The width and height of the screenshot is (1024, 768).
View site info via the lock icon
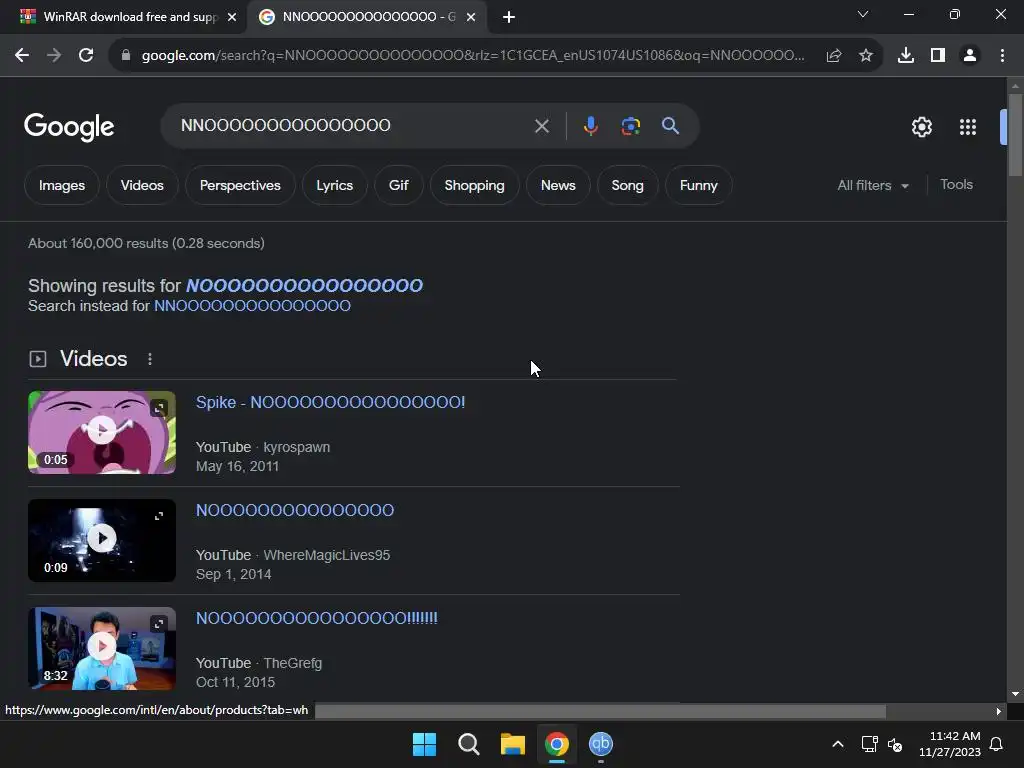(126, 56)
